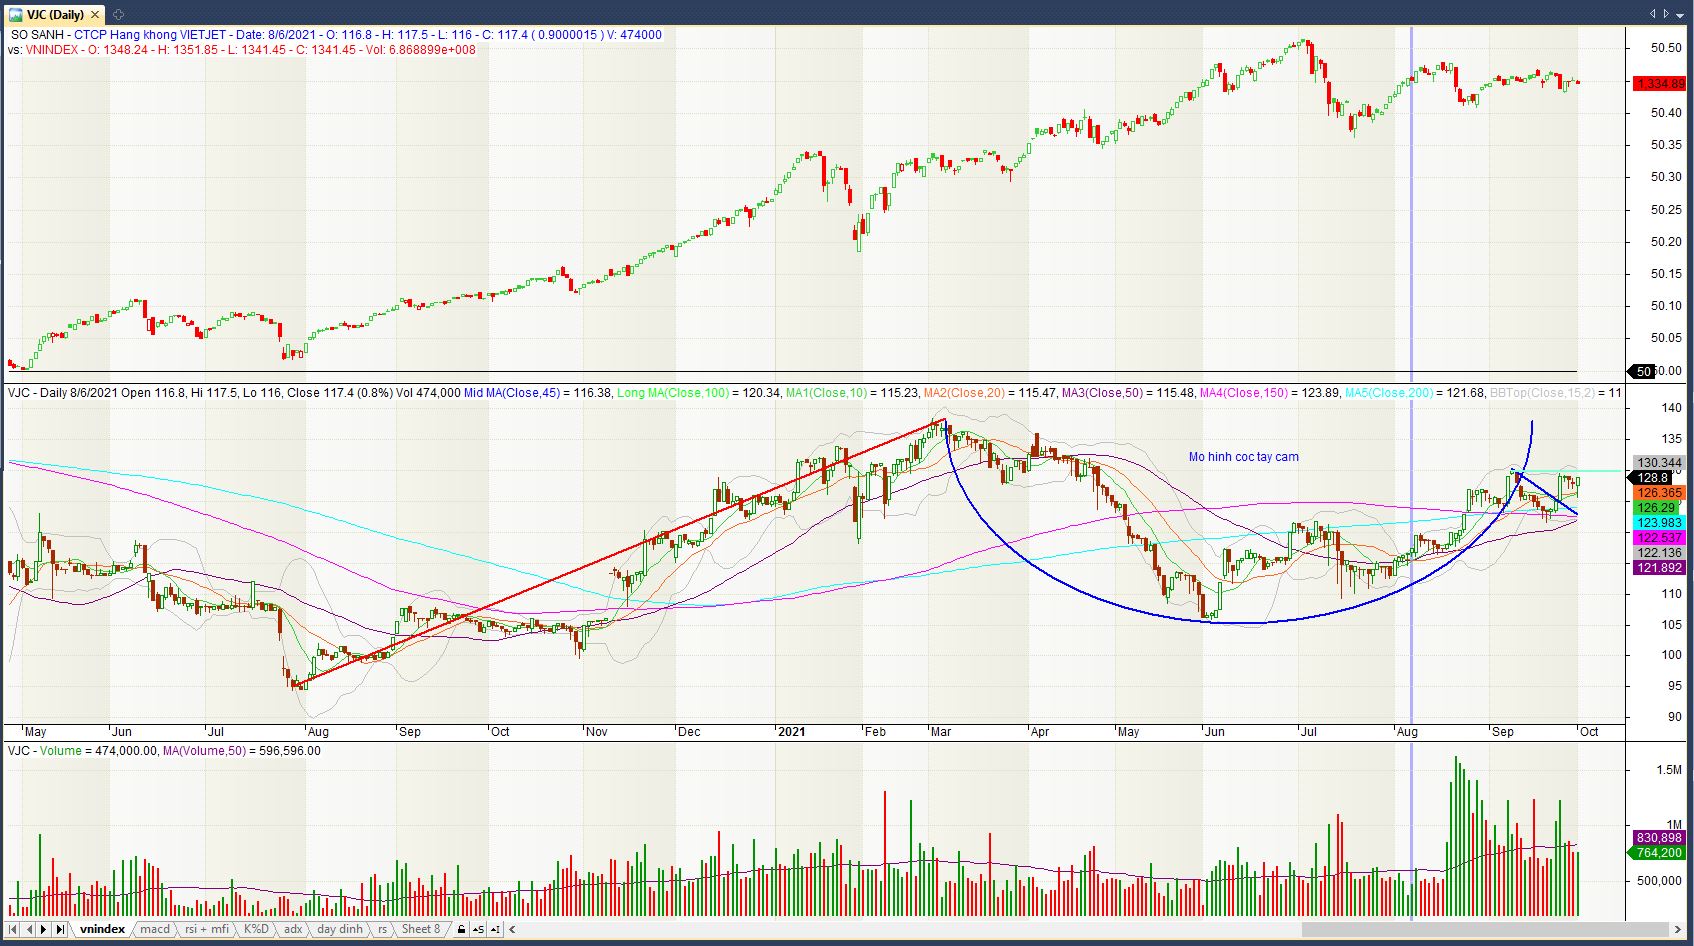Advance to the next chart sheet

(44, 929)
